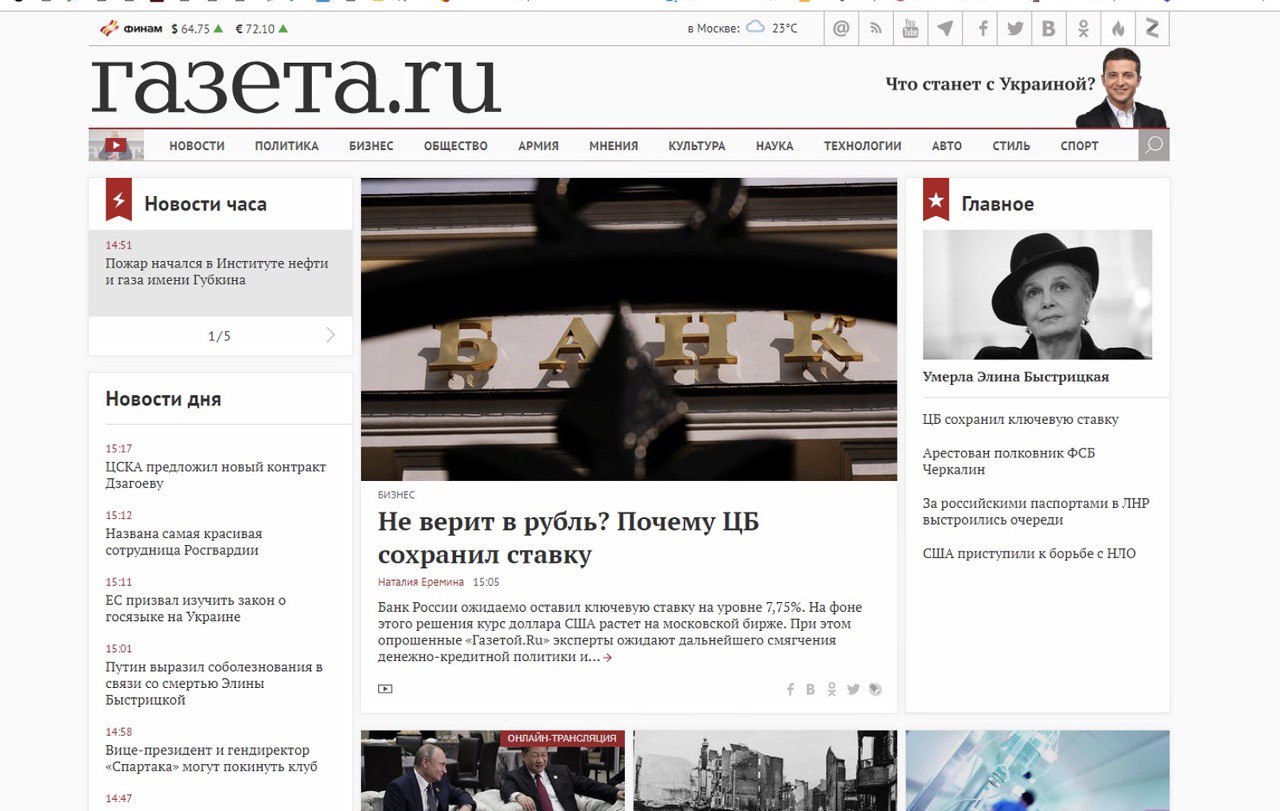The height and width of the screenshot is (811, 1280).
Task: Open the Telegram icon in header
Action: (x=945, y=29)
